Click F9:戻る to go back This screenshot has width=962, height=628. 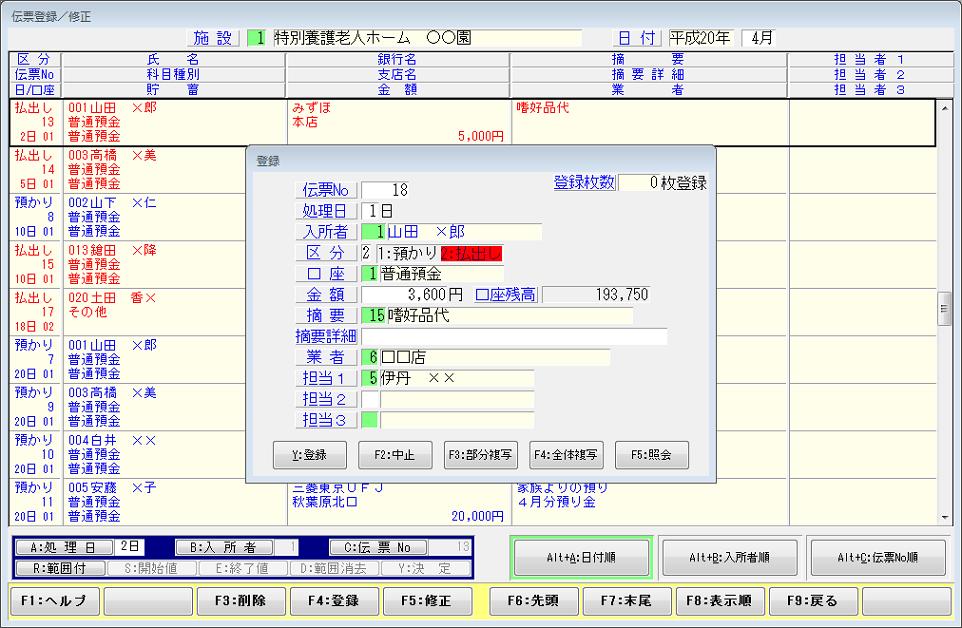811,602
